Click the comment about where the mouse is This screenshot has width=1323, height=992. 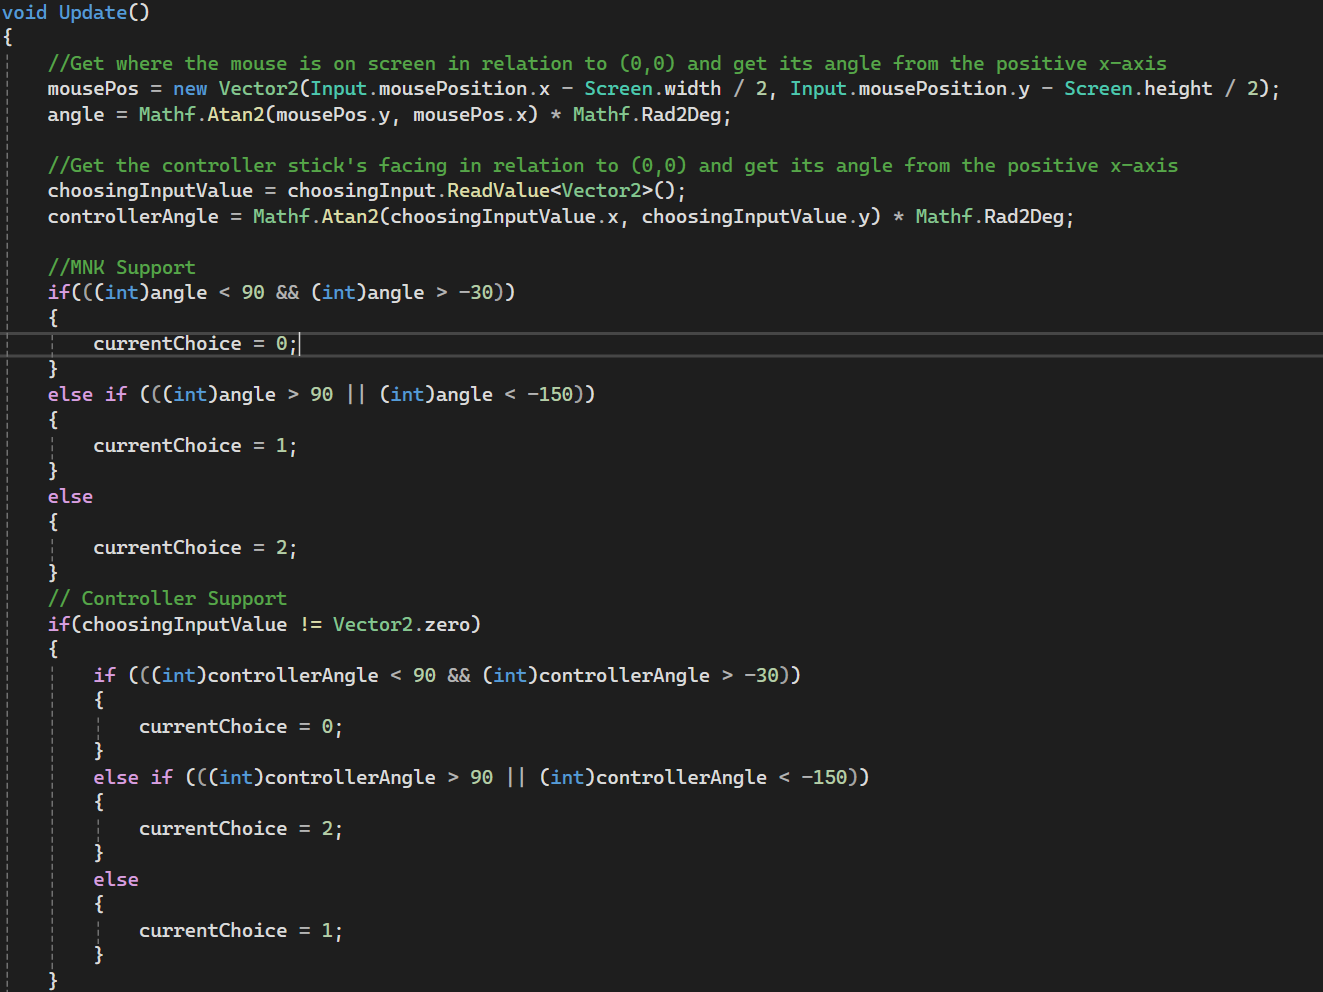(x=606, y=64)
